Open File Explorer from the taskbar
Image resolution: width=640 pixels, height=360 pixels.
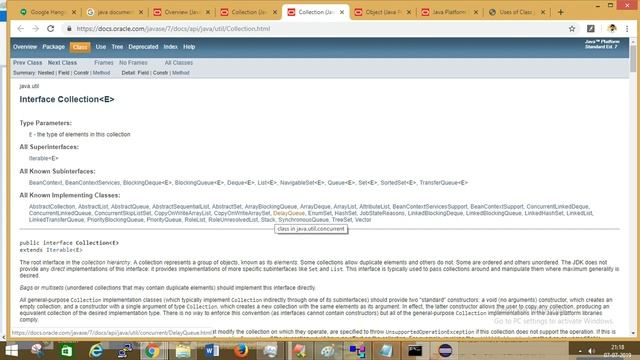click(x=182, y=351)
